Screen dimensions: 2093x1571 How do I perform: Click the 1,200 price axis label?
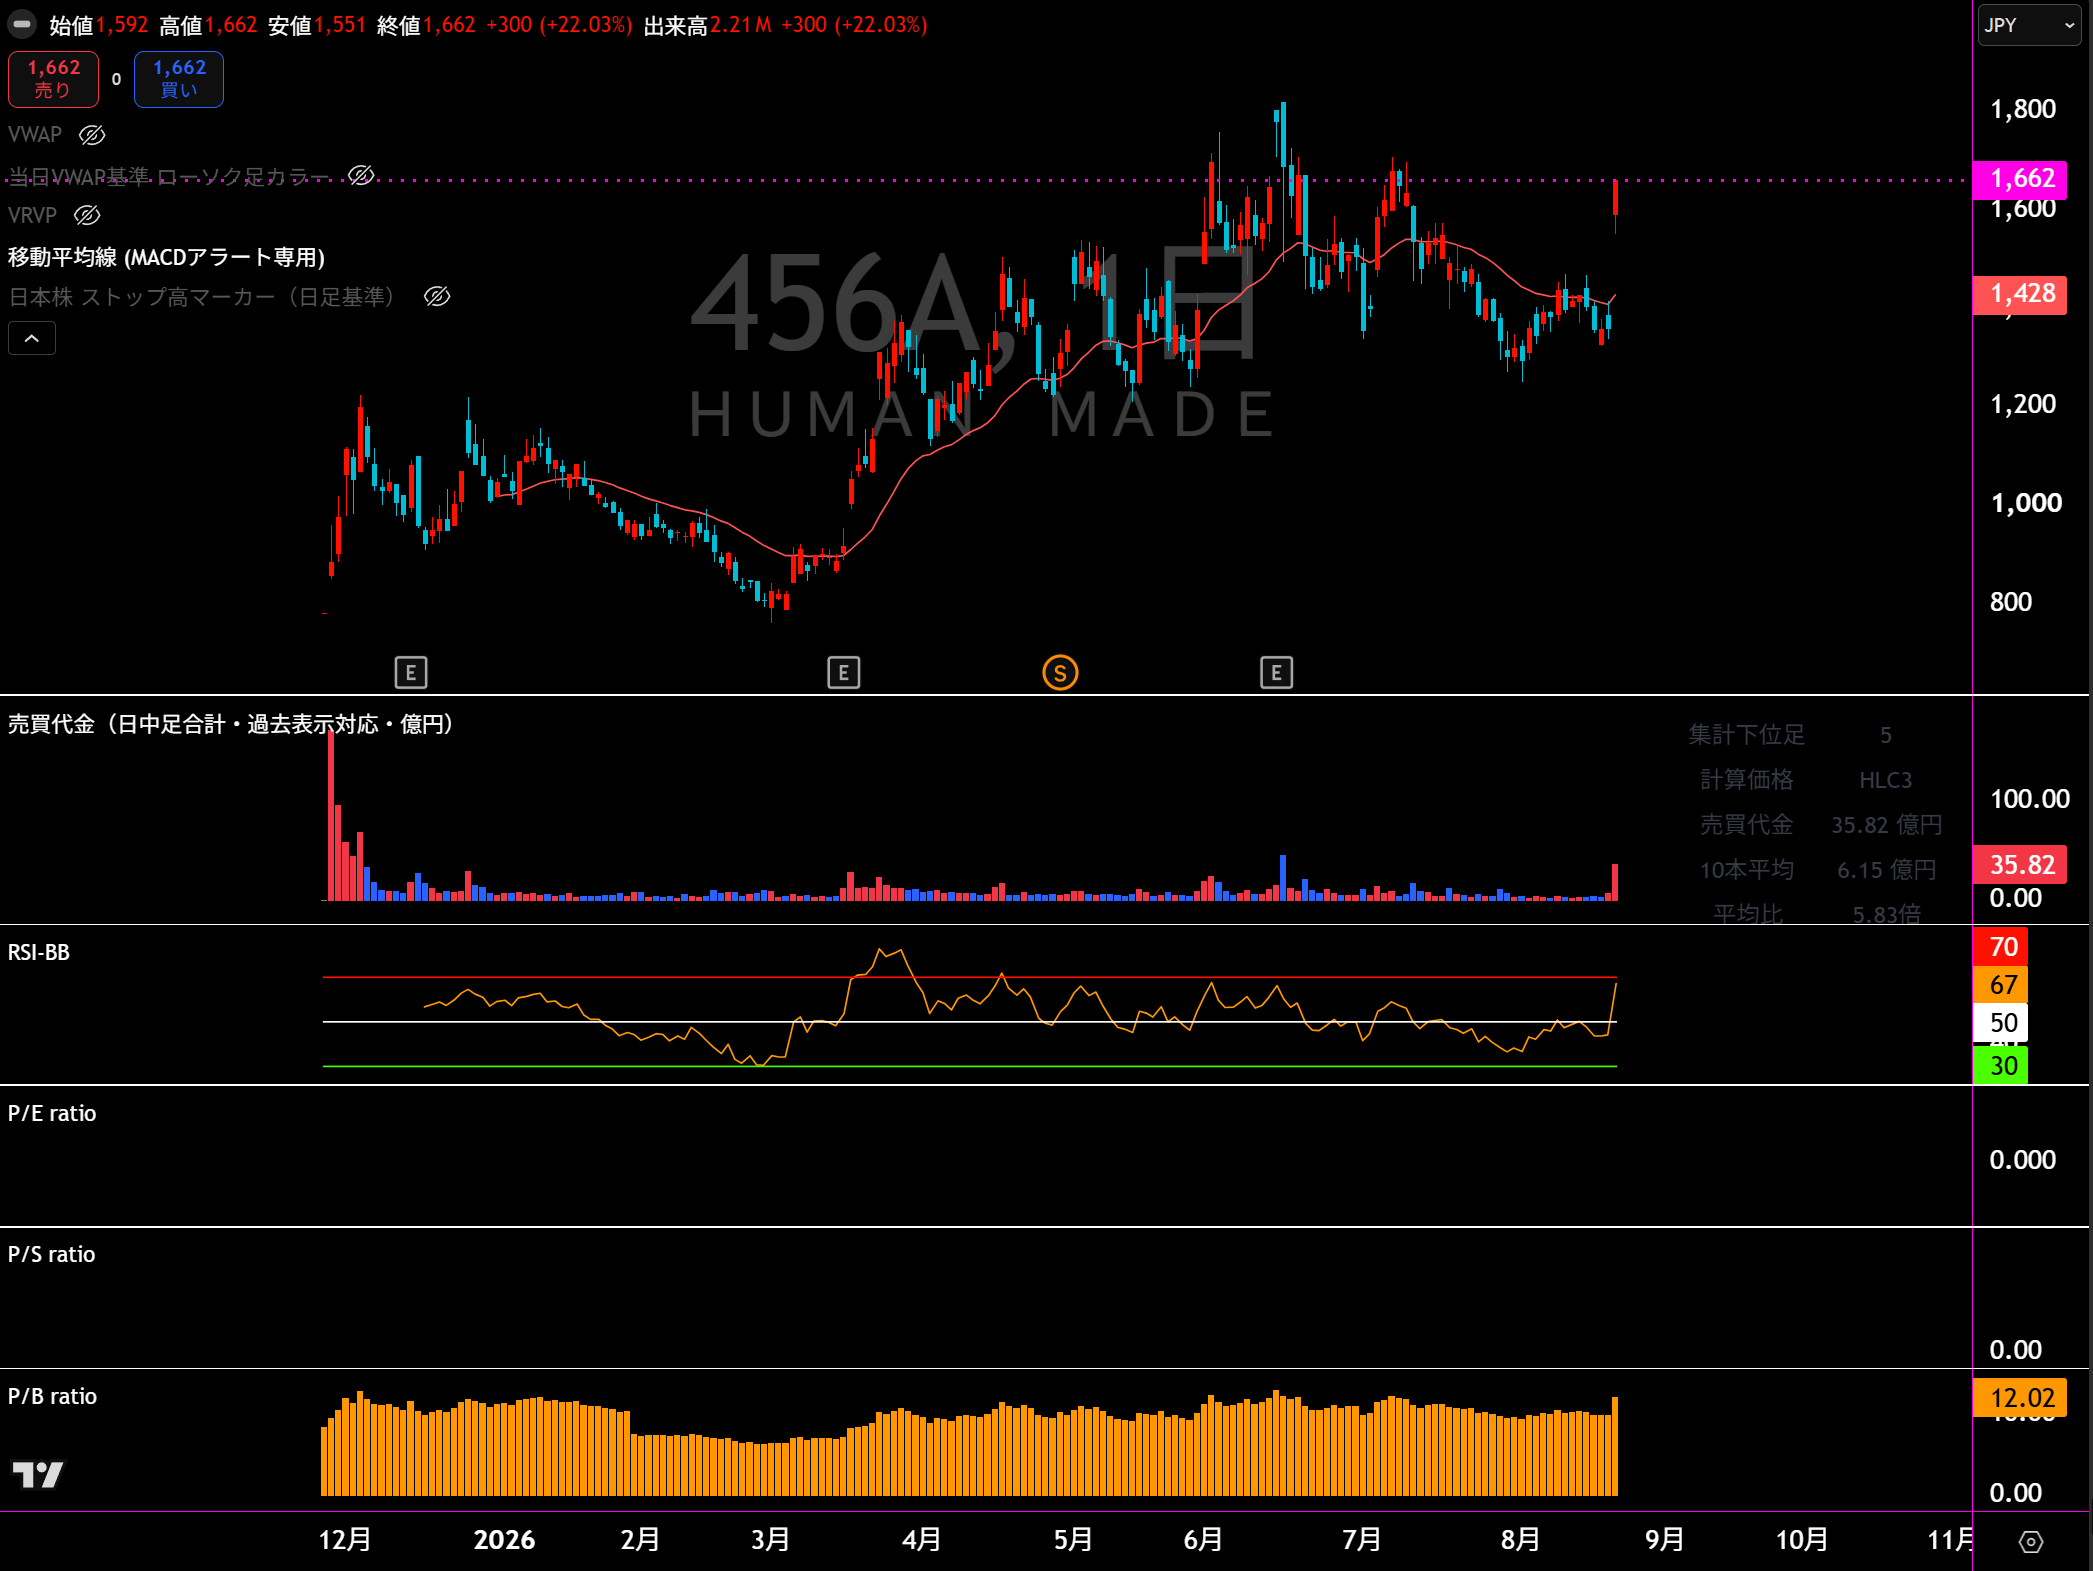coord(2023,404)
